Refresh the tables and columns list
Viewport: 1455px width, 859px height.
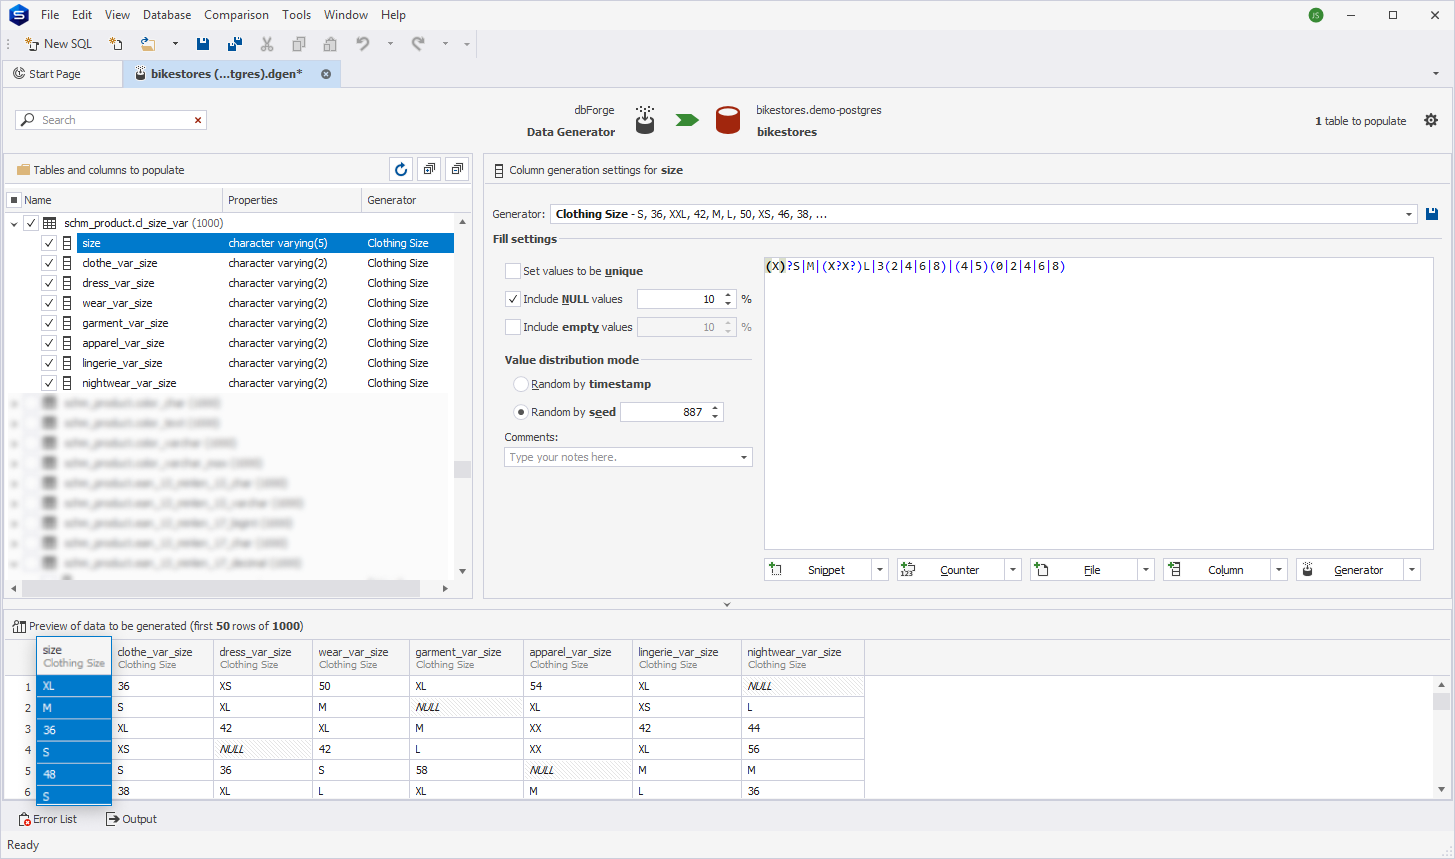click(x=401, y=170)
